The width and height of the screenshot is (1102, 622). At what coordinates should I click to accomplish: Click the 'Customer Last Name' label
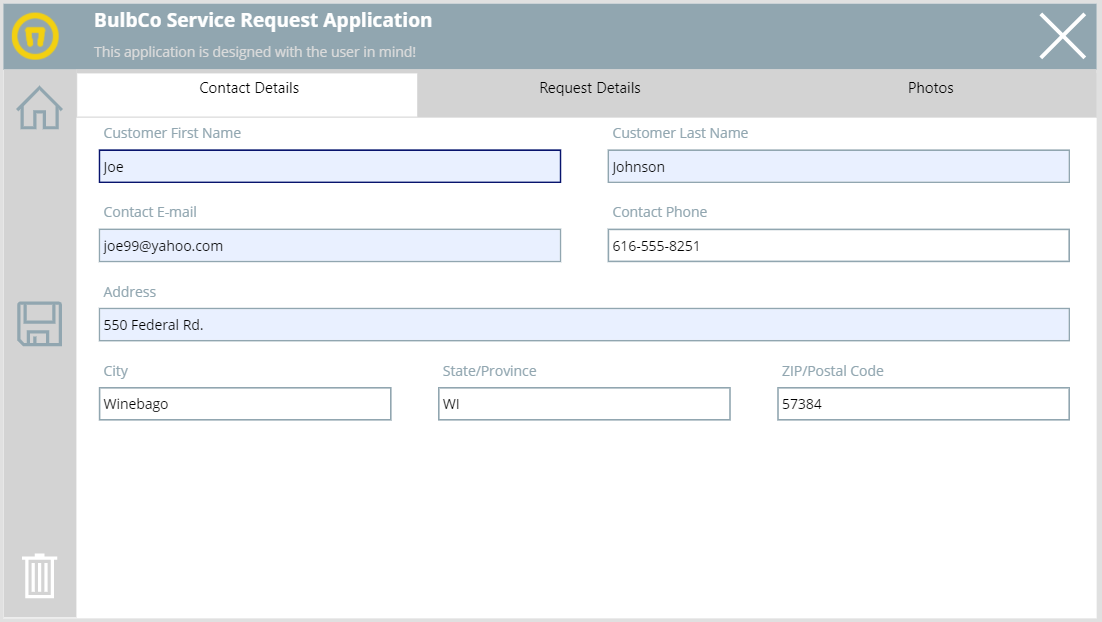pyautogui.click(x=680, y=134)
